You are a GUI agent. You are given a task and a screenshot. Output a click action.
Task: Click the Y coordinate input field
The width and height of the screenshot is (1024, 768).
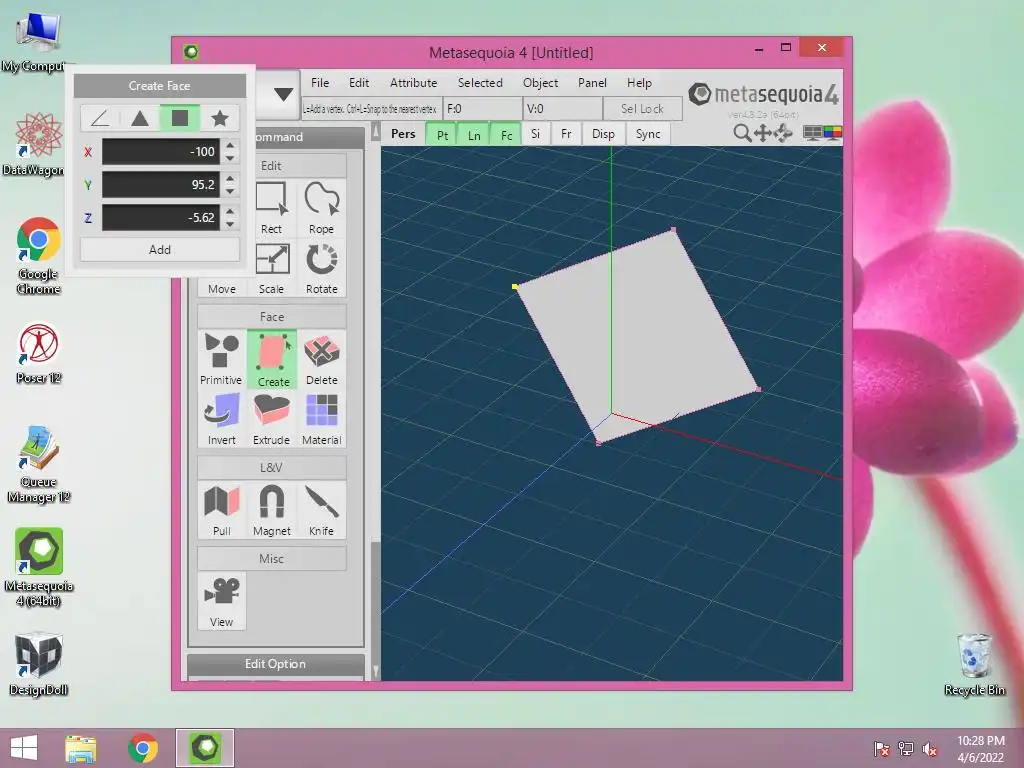point(161,185)
